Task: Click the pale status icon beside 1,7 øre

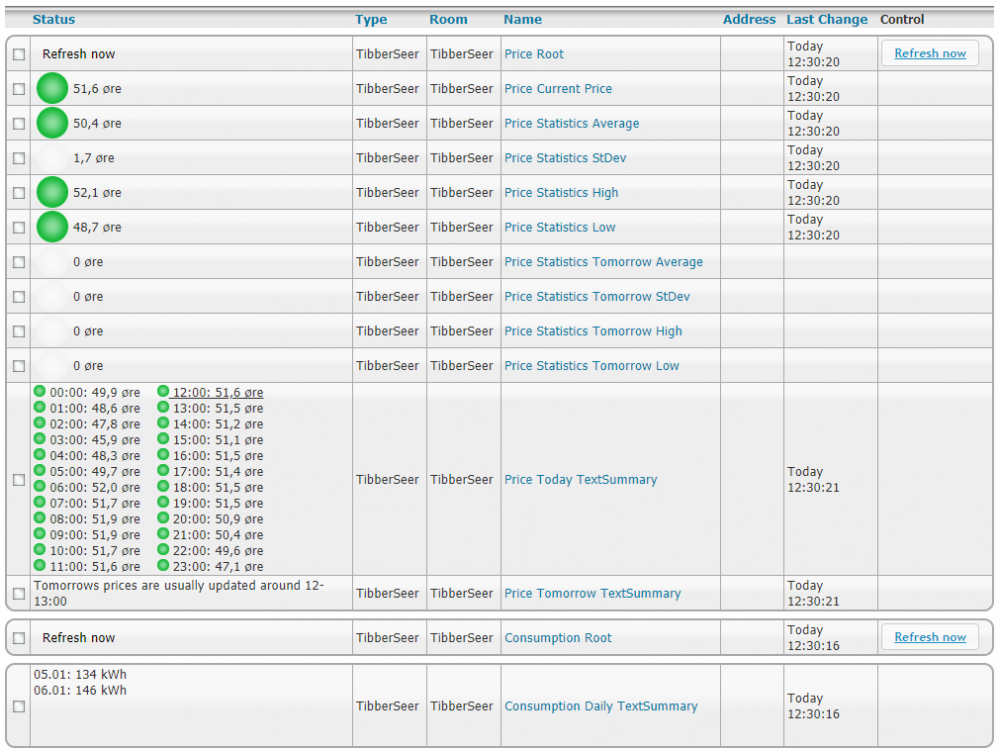Action: [52, 158]
